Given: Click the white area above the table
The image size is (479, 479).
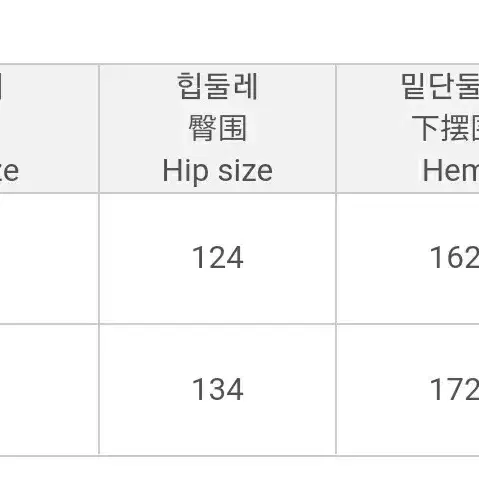Looking at the screenshot, I should pyautogui.click(x=239, y=31).
